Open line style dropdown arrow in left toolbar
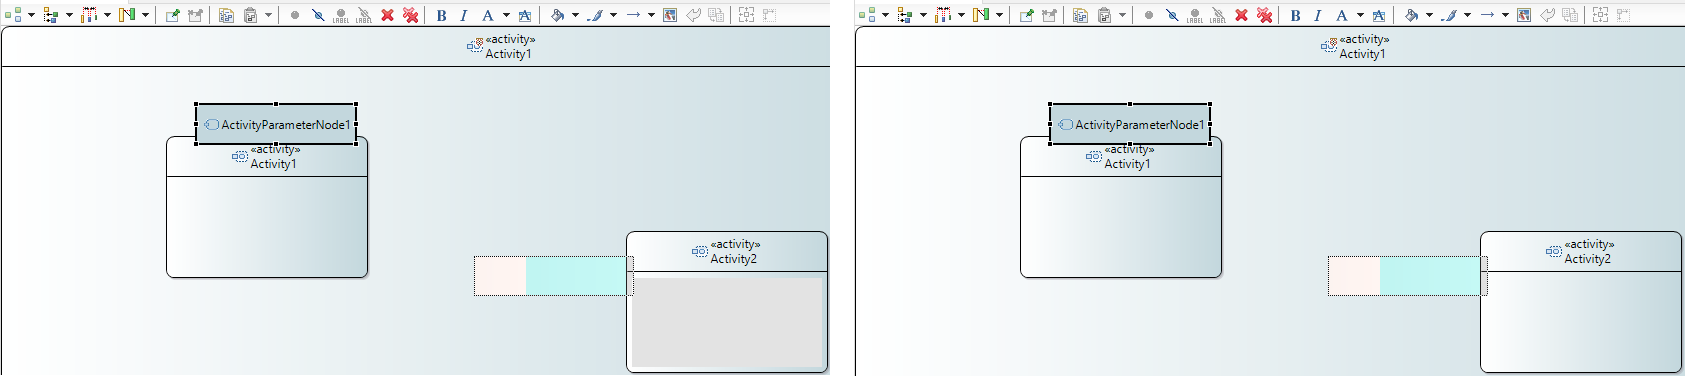This screenshot has width=1687, height=376. [651, 15]
